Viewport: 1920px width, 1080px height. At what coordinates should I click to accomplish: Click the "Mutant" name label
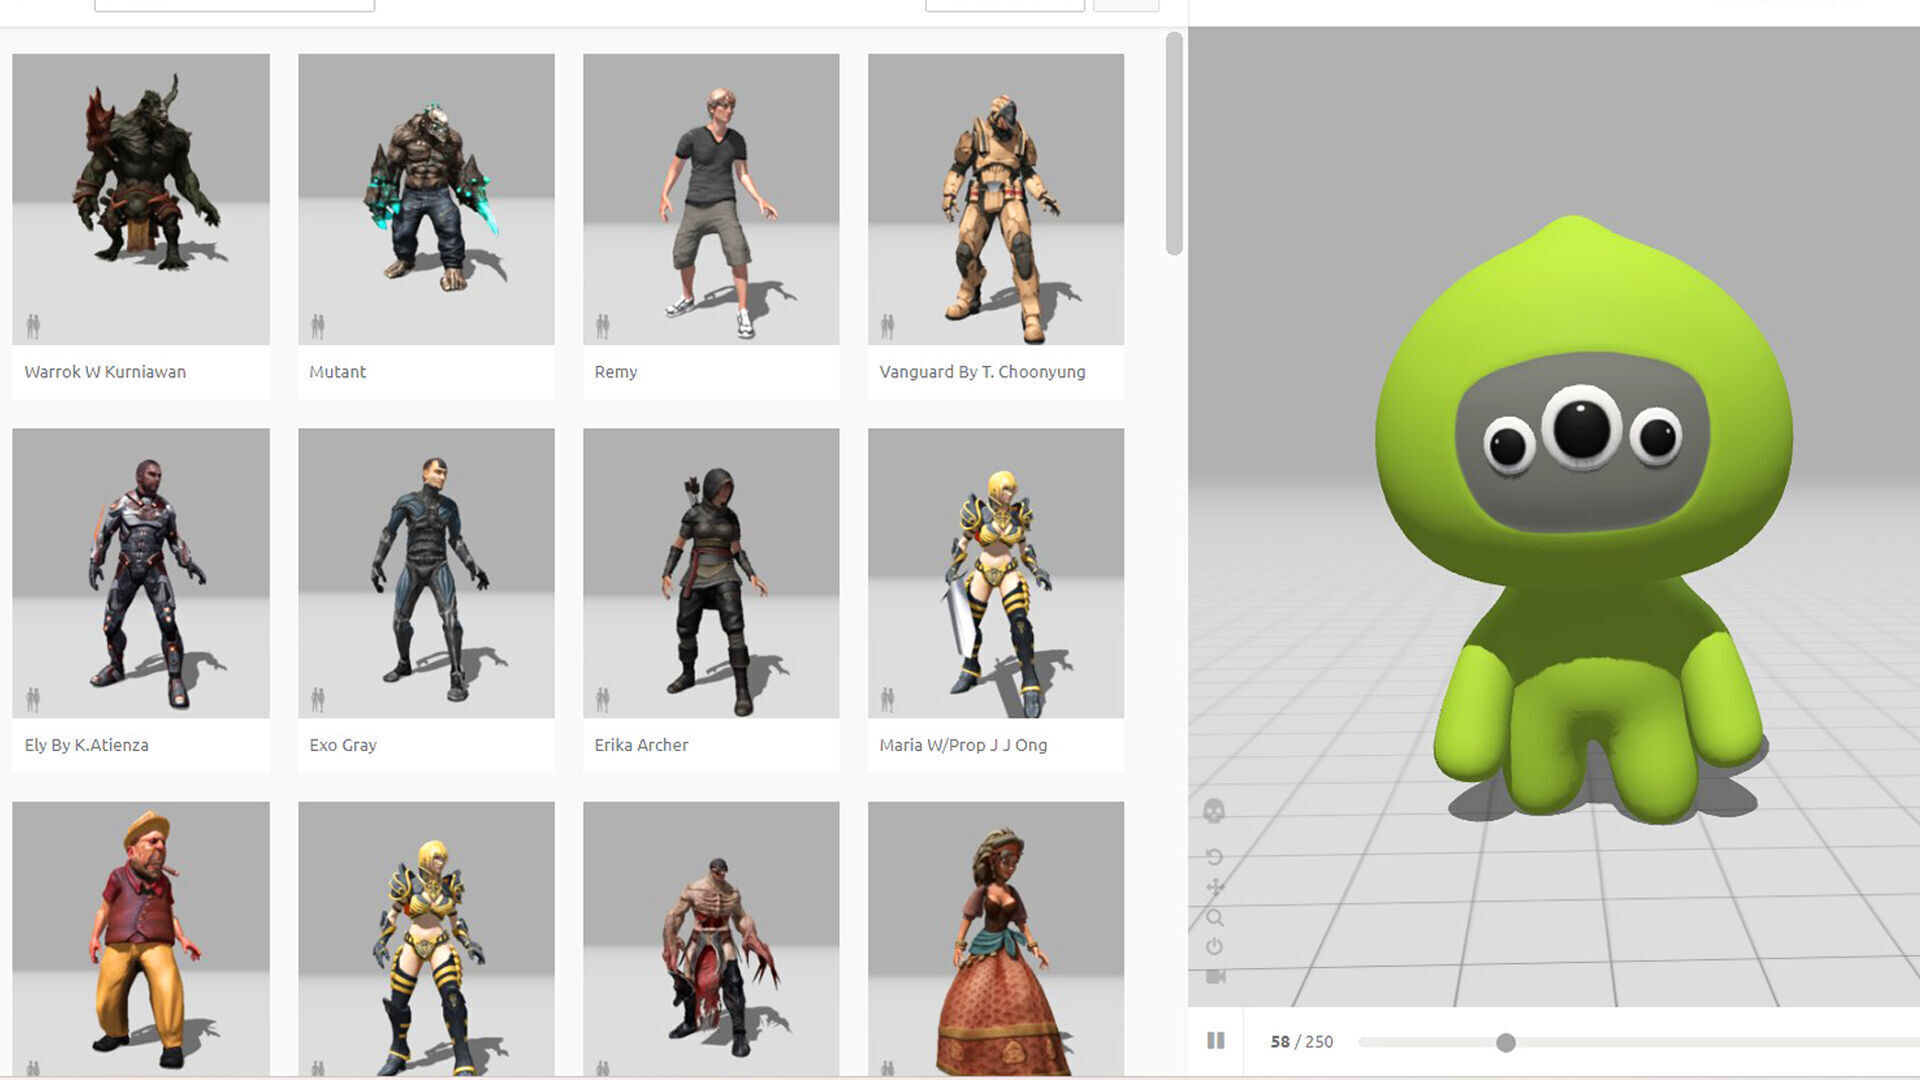(338, 372)
